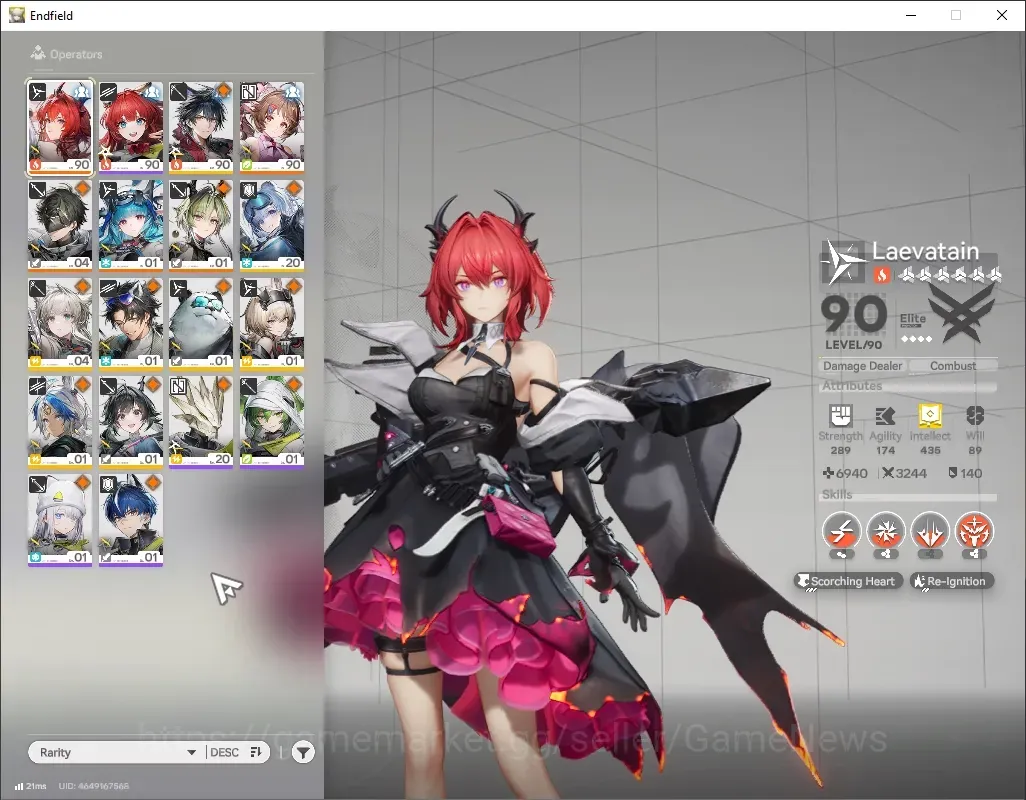The image size is (1026, 800).
Task: Select the blonde girl with black crown
Action: click(x=272, y=324)
